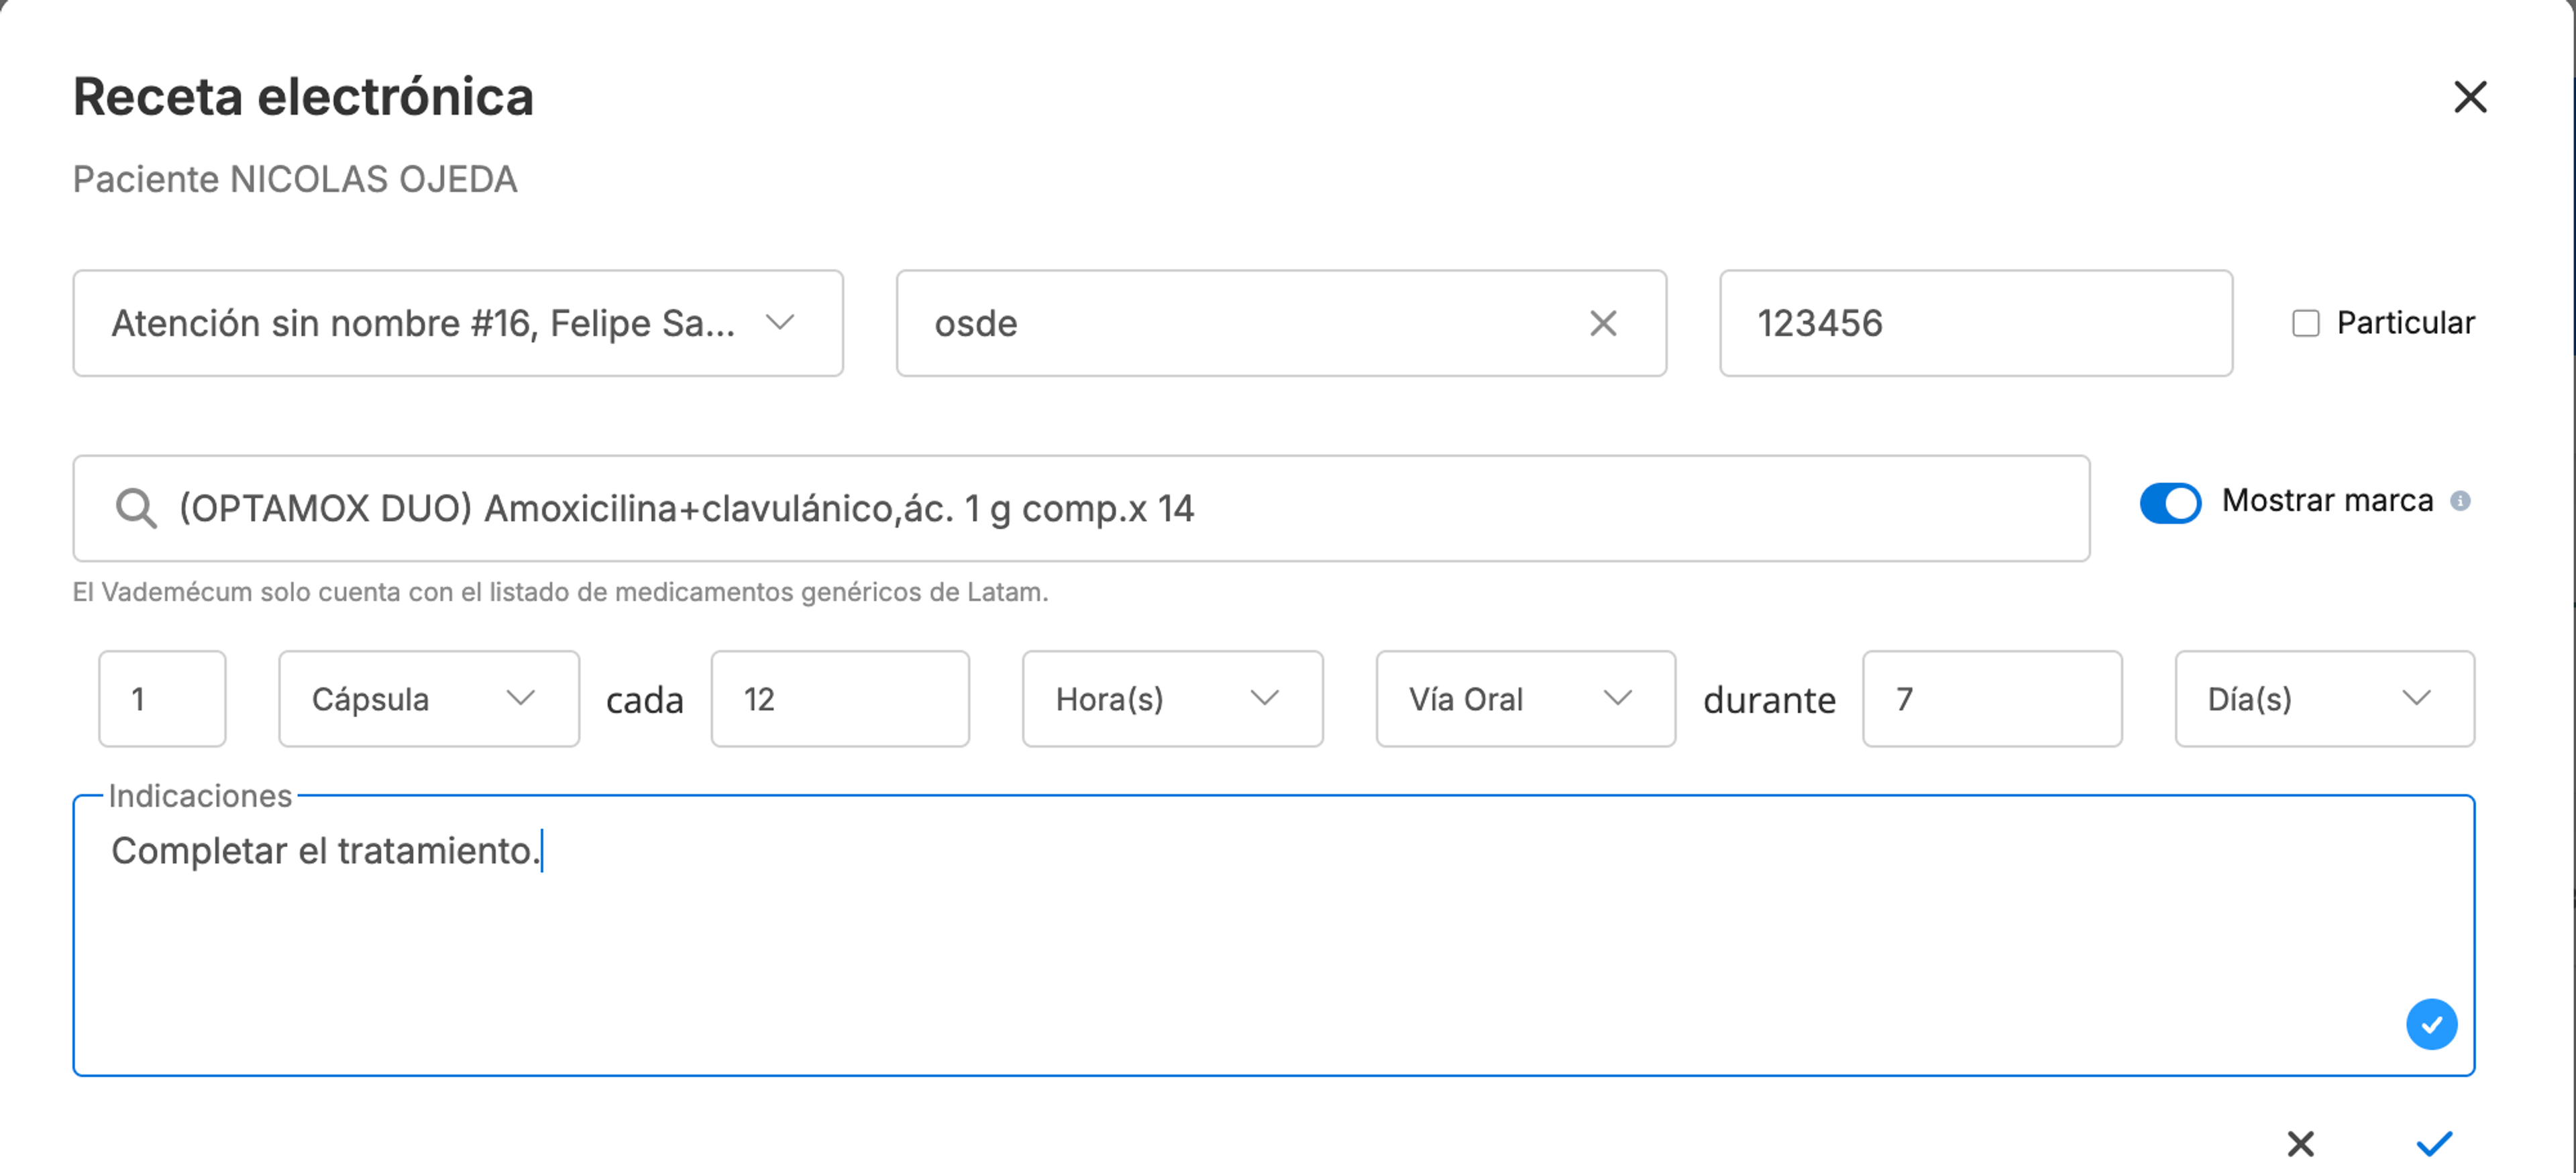
Task: Click the Receta electrónica heading
Action: point(304,97)
